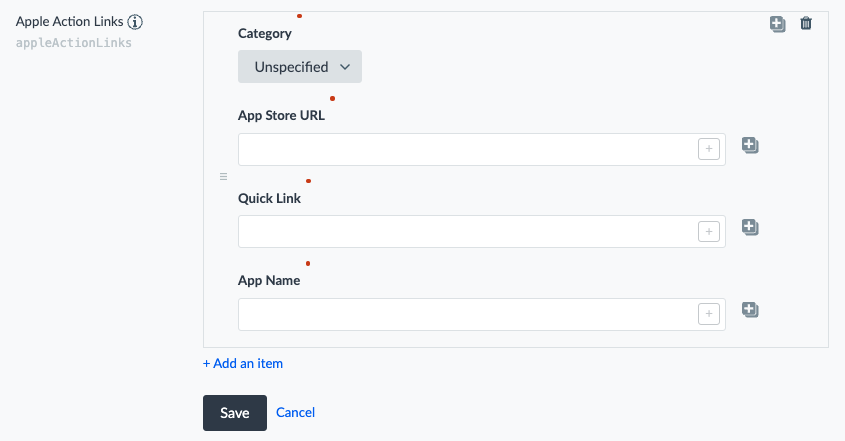This screenshot has width=845, height=441.
Task: Focus the App Store URL text field
Action: point(467,149)
